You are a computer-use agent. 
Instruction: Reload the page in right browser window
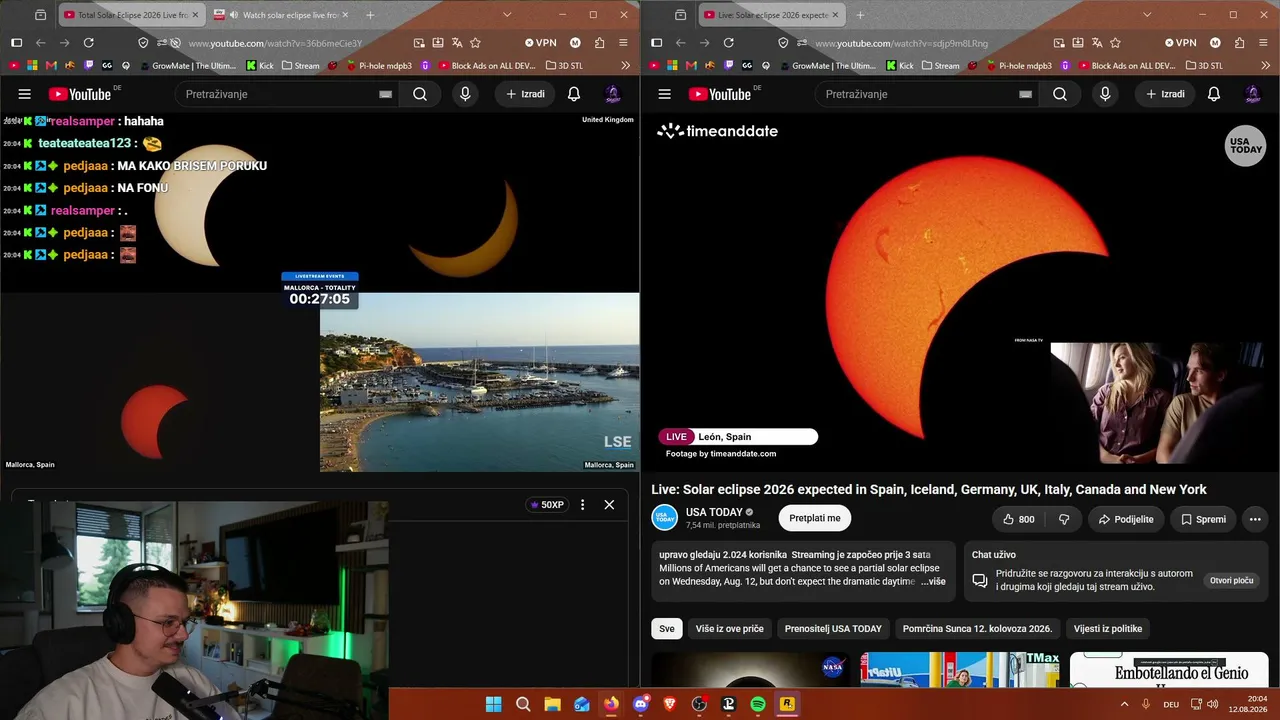click(728, 43)
